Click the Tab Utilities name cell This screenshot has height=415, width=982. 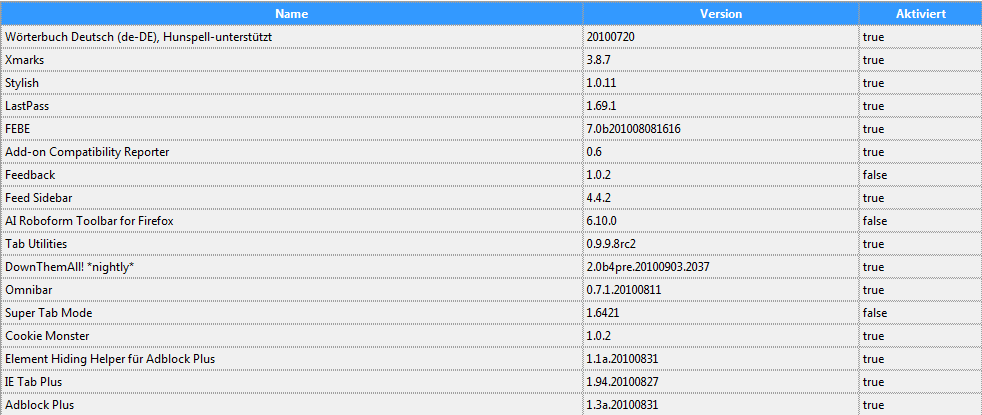click(37, 244)
